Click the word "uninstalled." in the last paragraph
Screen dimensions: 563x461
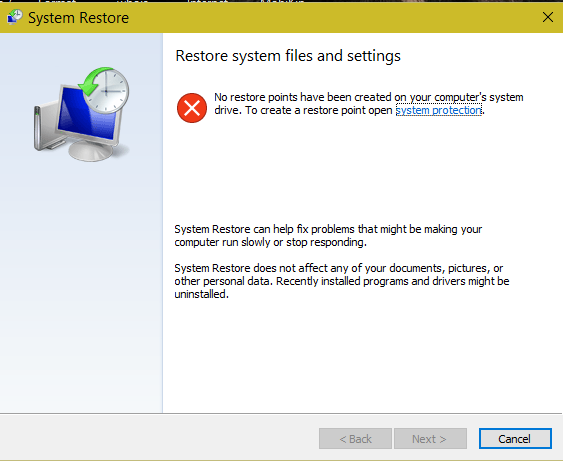[201, 294]
